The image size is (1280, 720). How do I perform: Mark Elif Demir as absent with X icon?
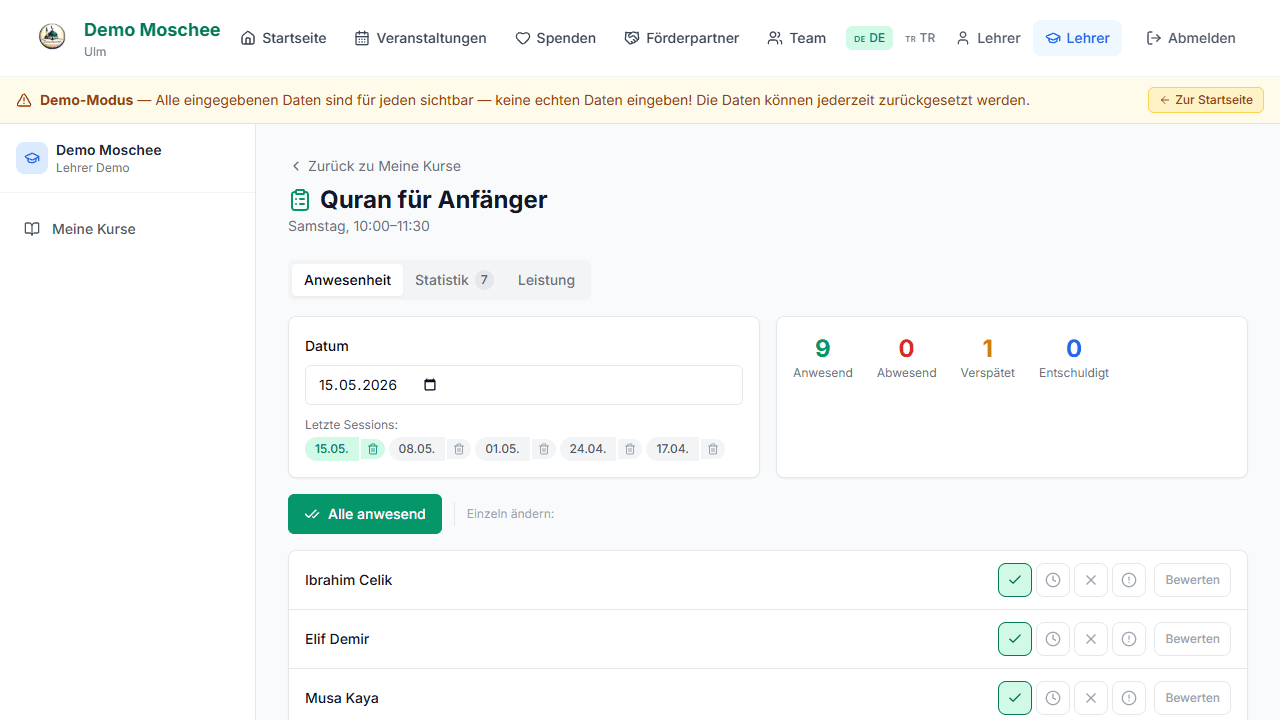point(1091,639)
